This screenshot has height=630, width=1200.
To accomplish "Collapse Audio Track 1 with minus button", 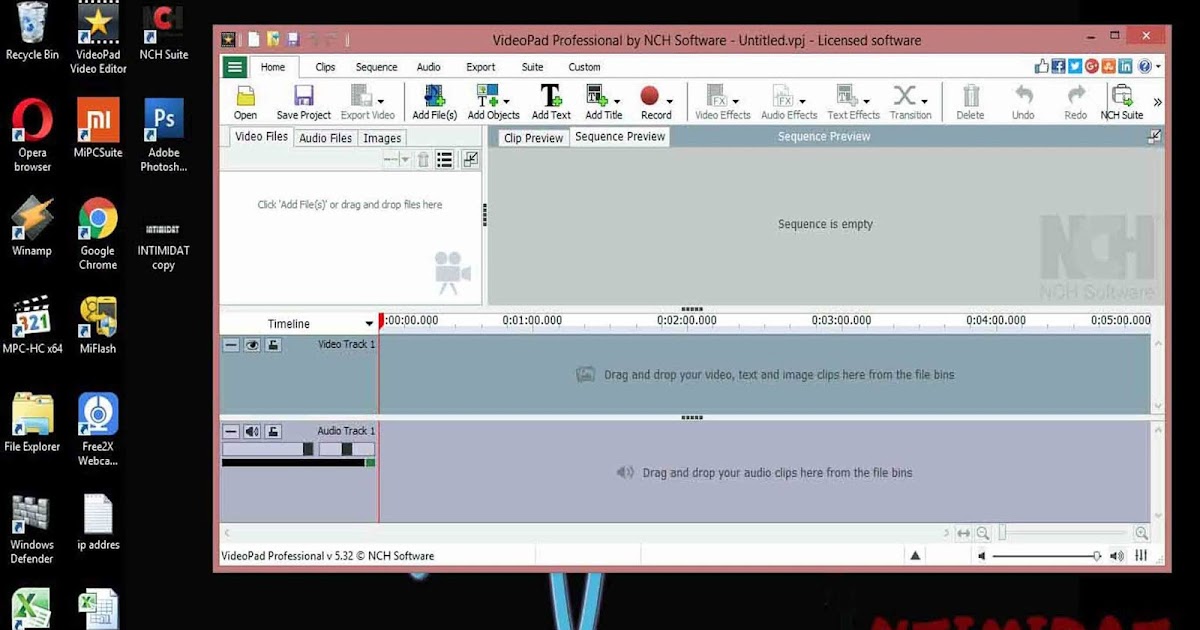I will (231, 432).
